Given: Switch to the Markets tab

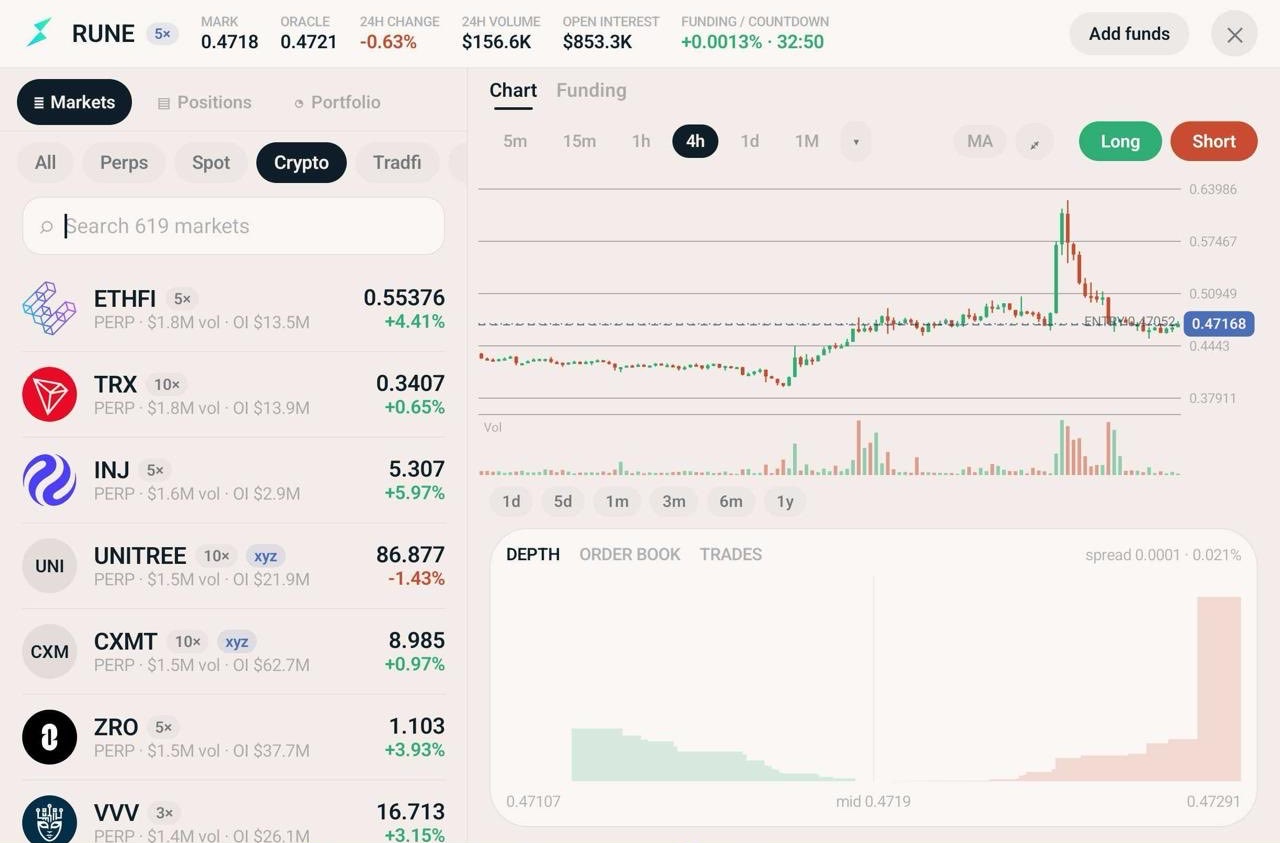Looking at the screenshot, I should pyautogui.click(x=74, y=102).
